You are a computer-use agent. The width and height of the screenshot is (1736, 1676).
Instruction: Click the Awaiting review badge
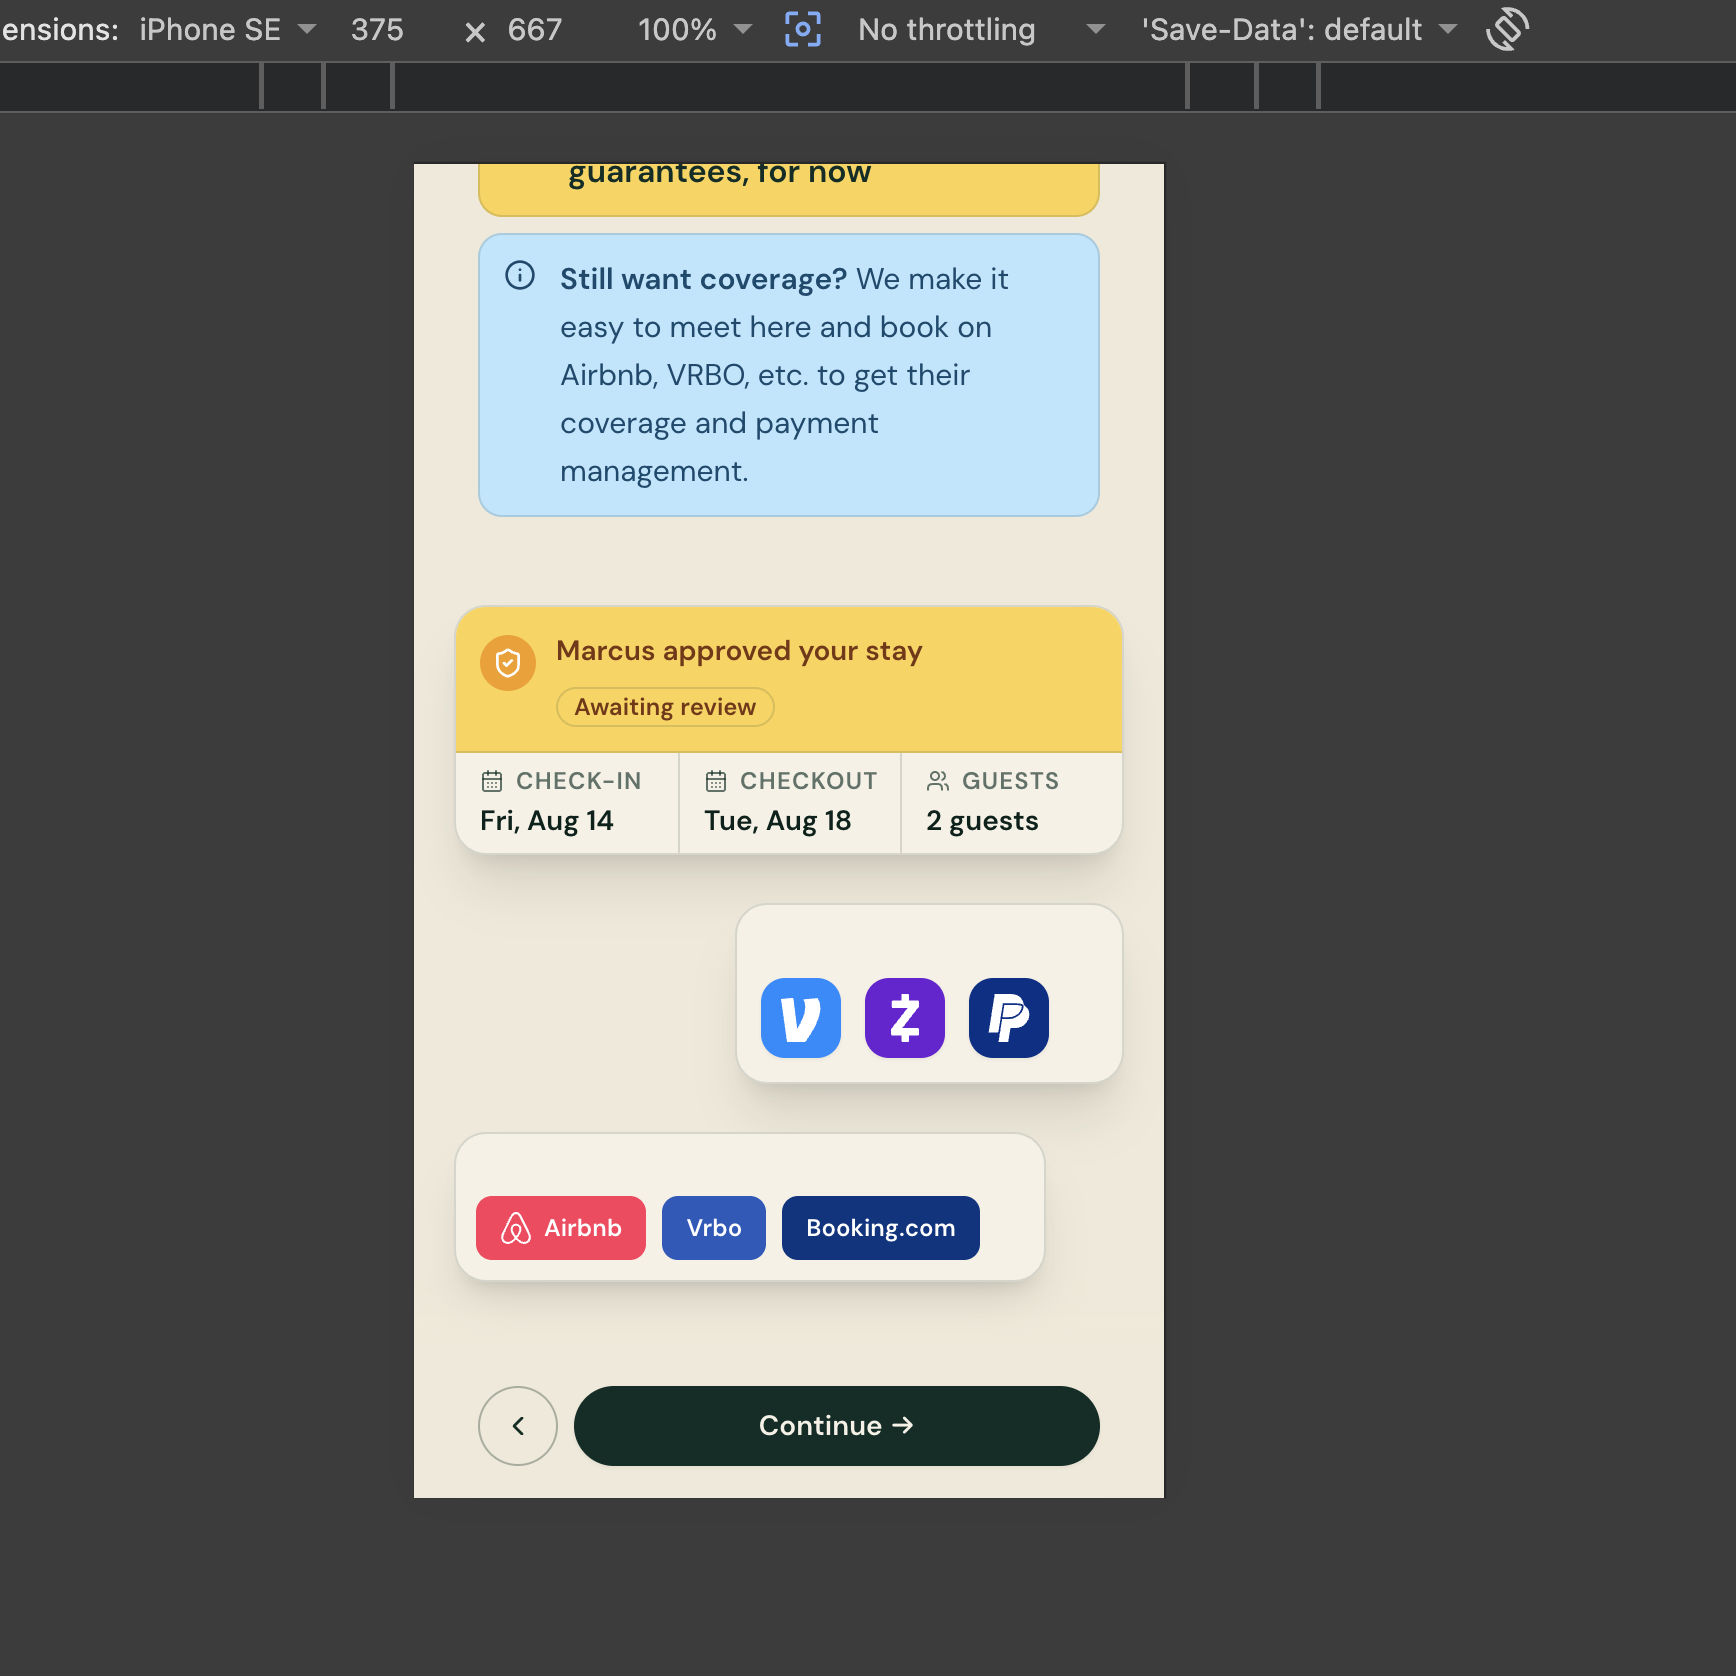click(x=665, y=707)
